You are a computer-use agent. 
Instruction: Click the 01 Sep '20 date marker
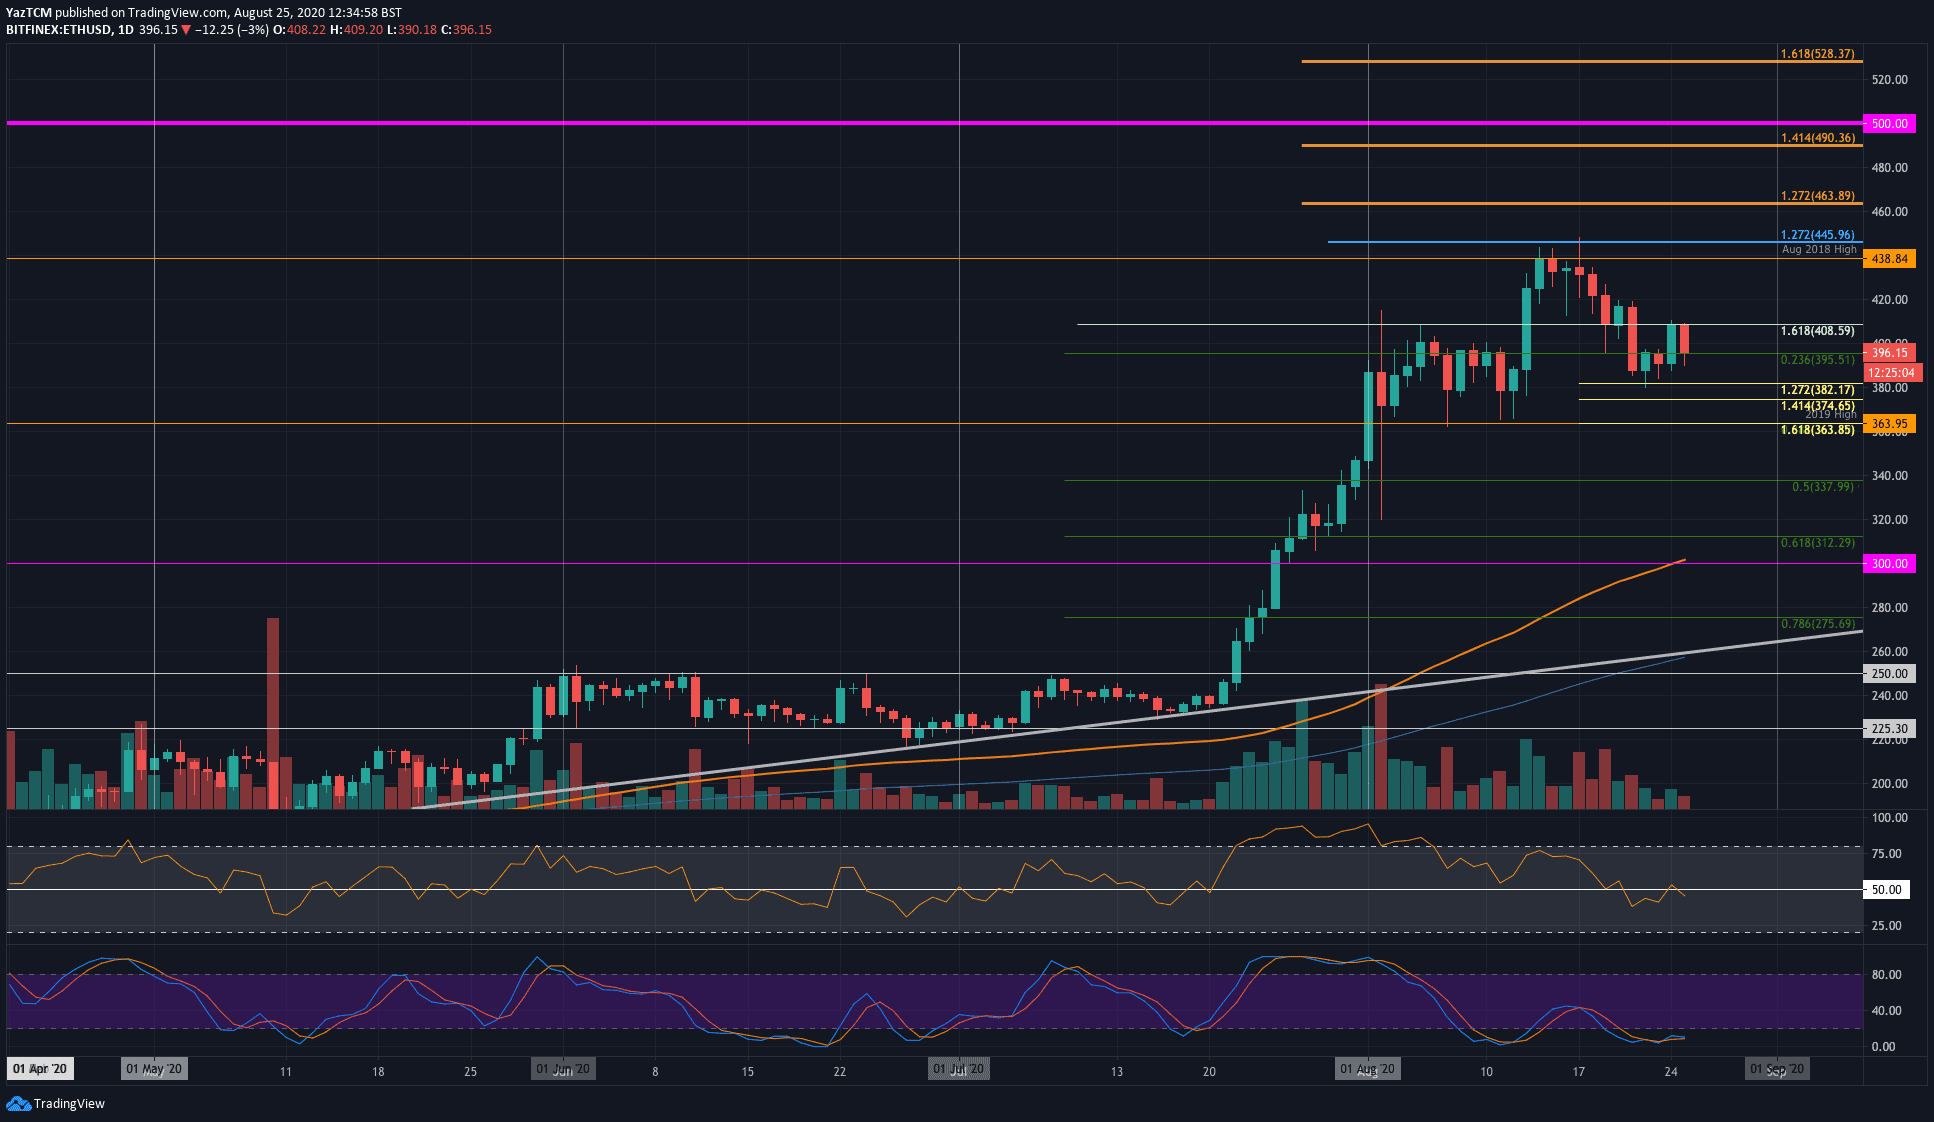pos(1777,1069)
